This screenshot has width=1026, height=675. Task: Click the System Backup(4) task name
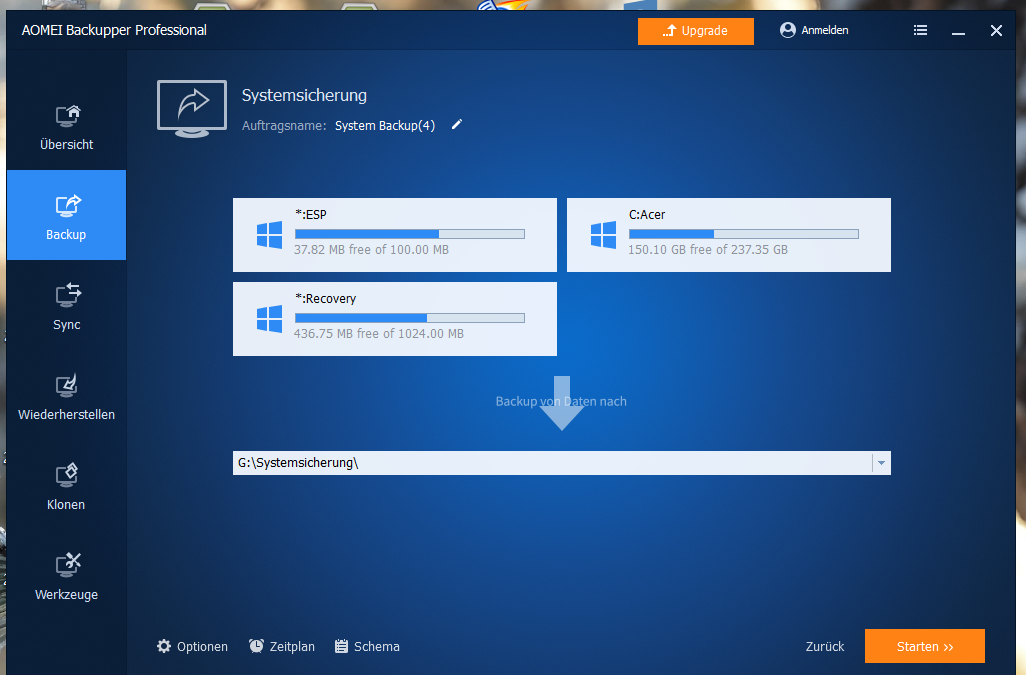385,126
